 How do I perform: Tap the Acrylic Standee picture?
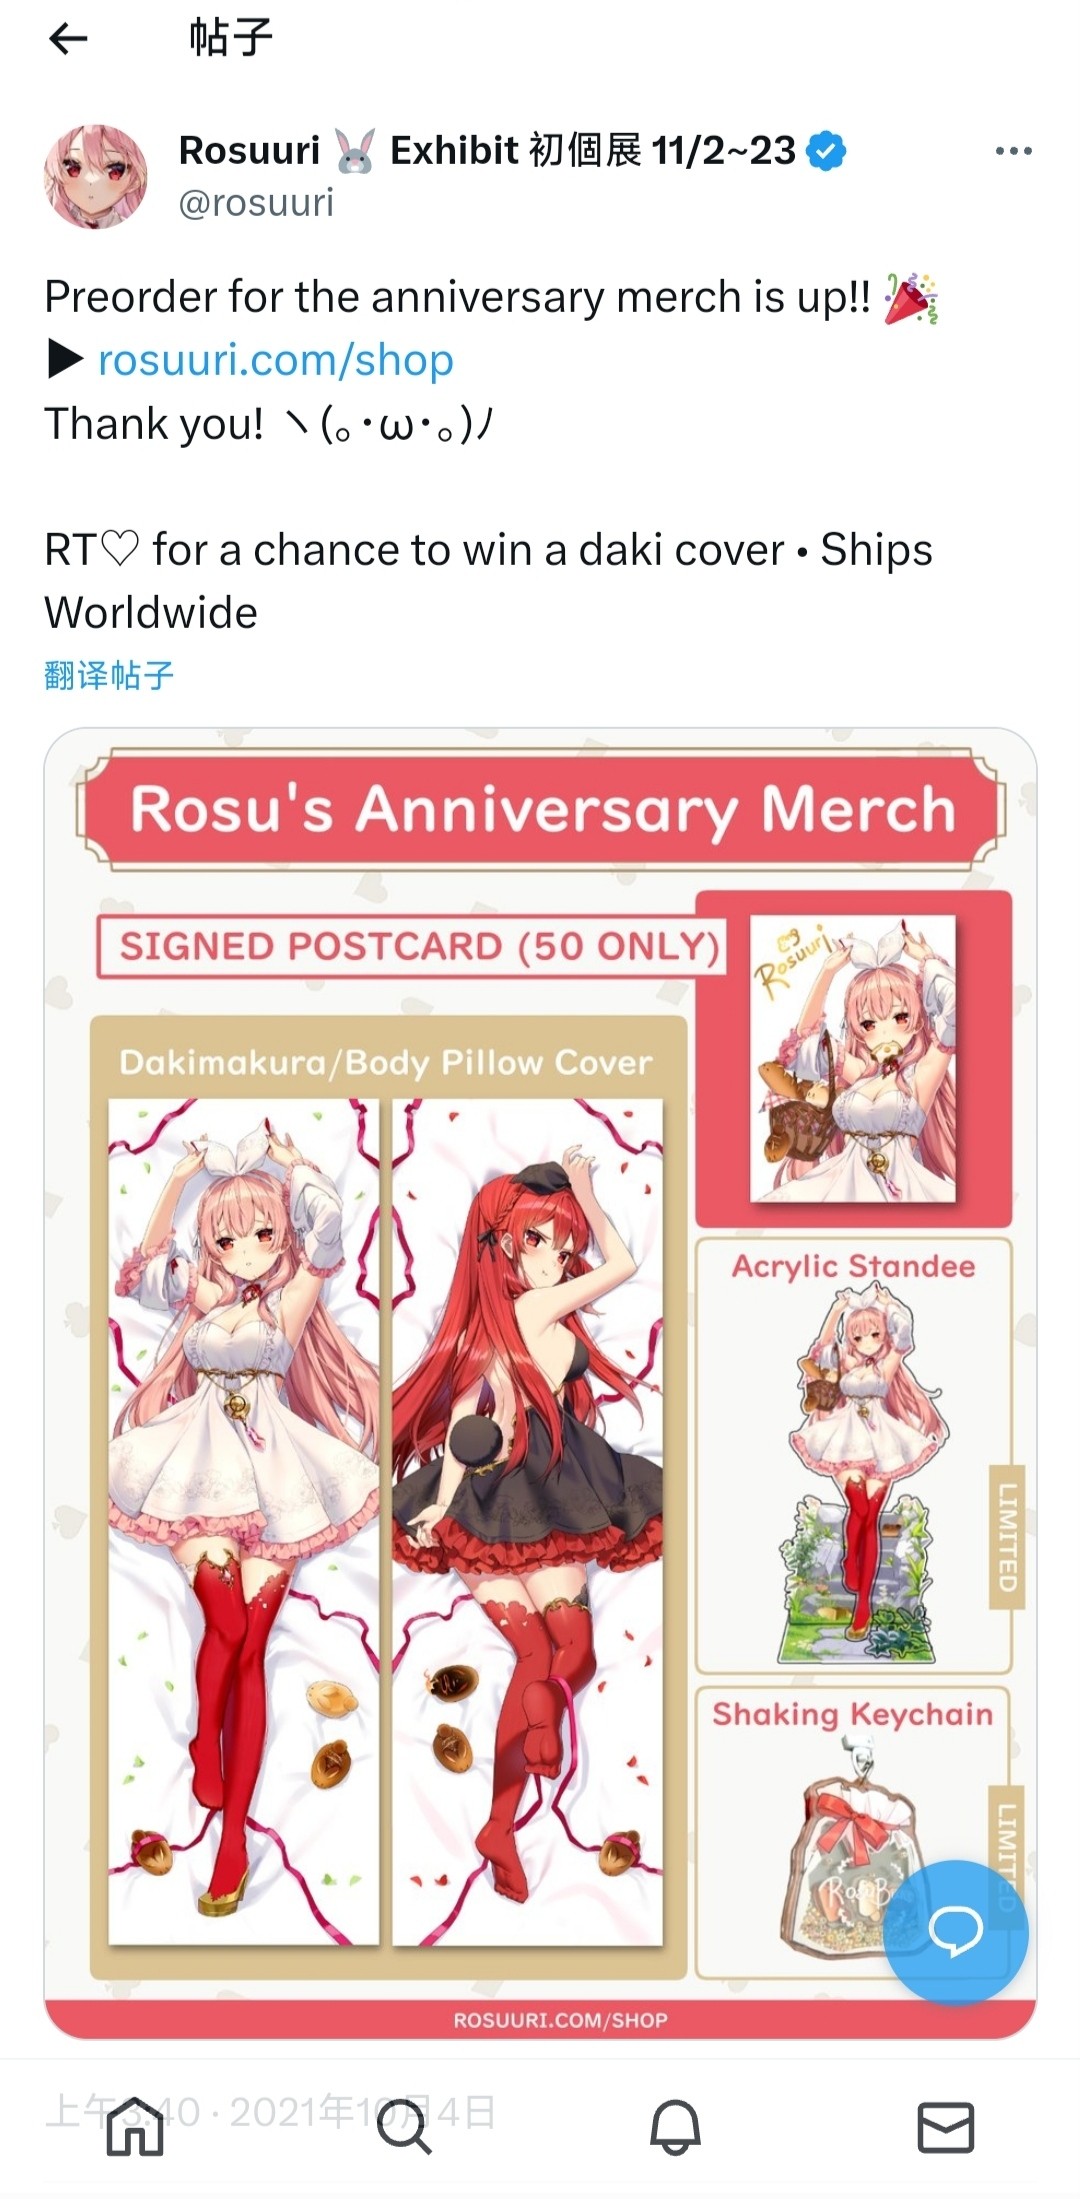click(853, 1472)
